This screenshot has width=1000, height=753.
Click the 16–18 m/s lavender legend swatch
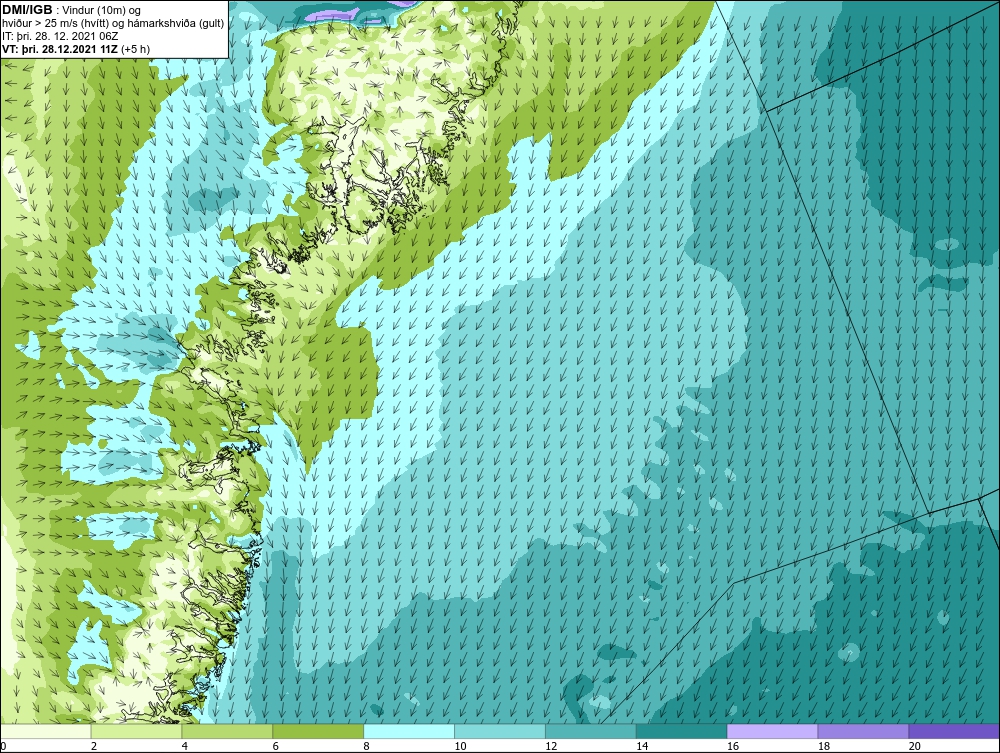point(772,731)
